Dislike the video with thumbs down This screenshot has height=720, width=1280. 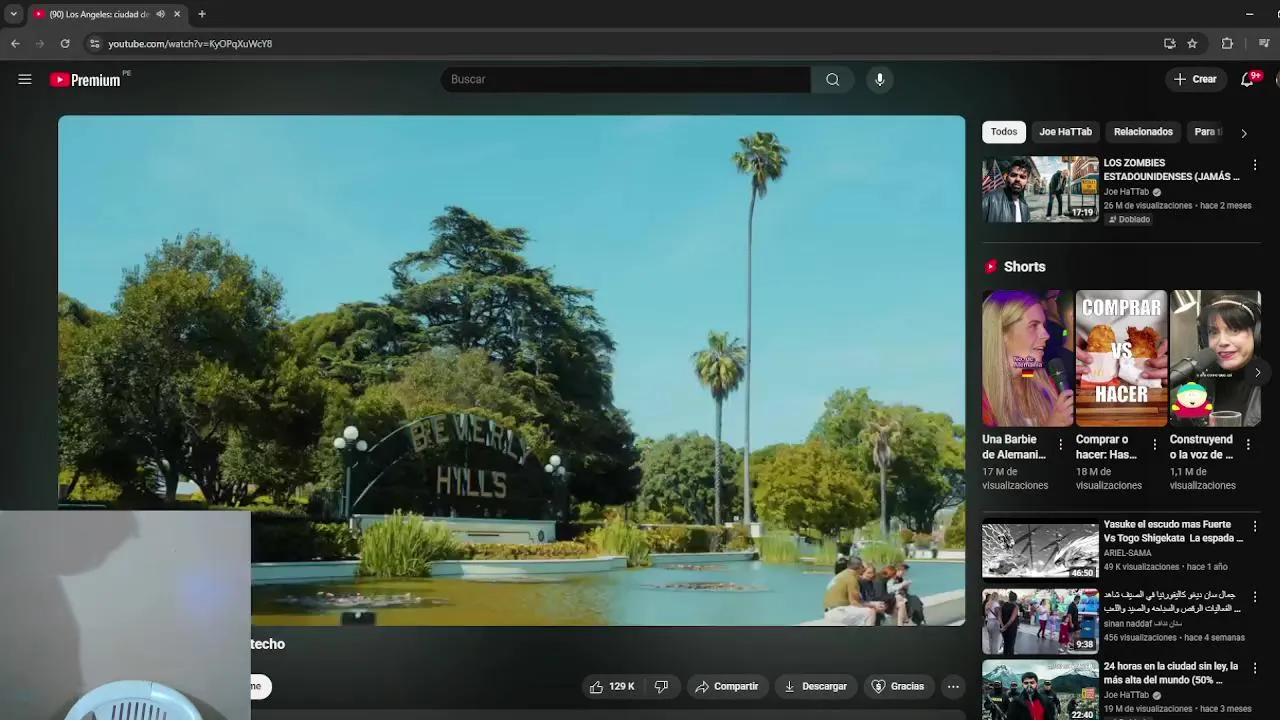click(661, 686)
